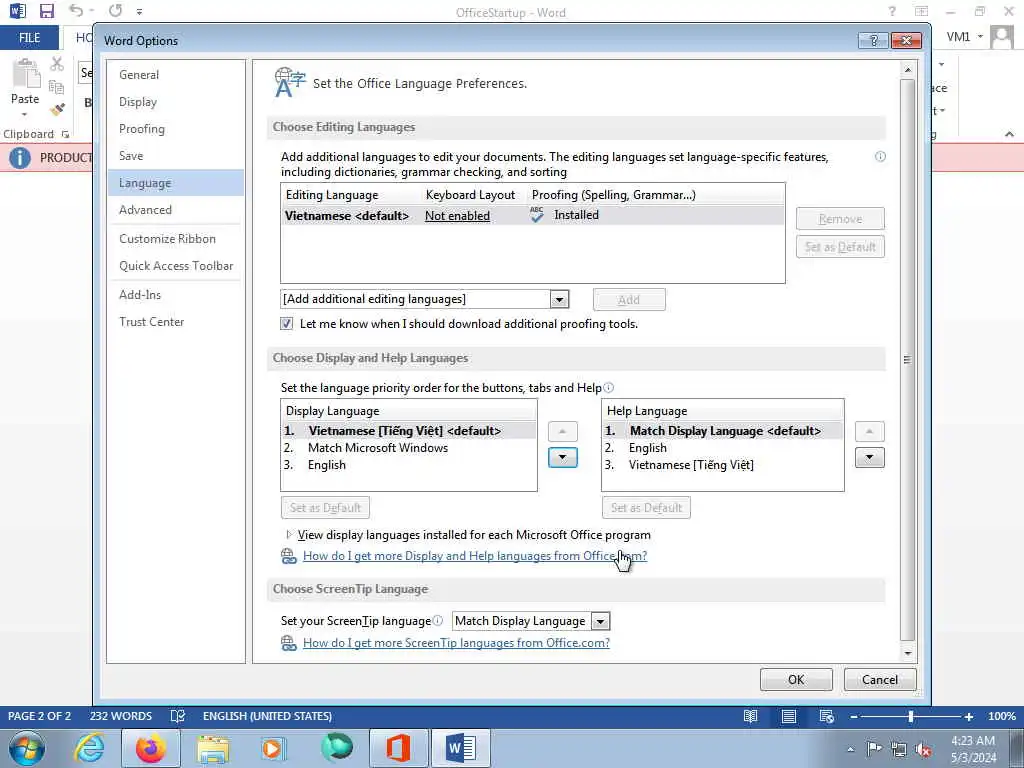Switch to Print Layout view icon

[789, 716]
